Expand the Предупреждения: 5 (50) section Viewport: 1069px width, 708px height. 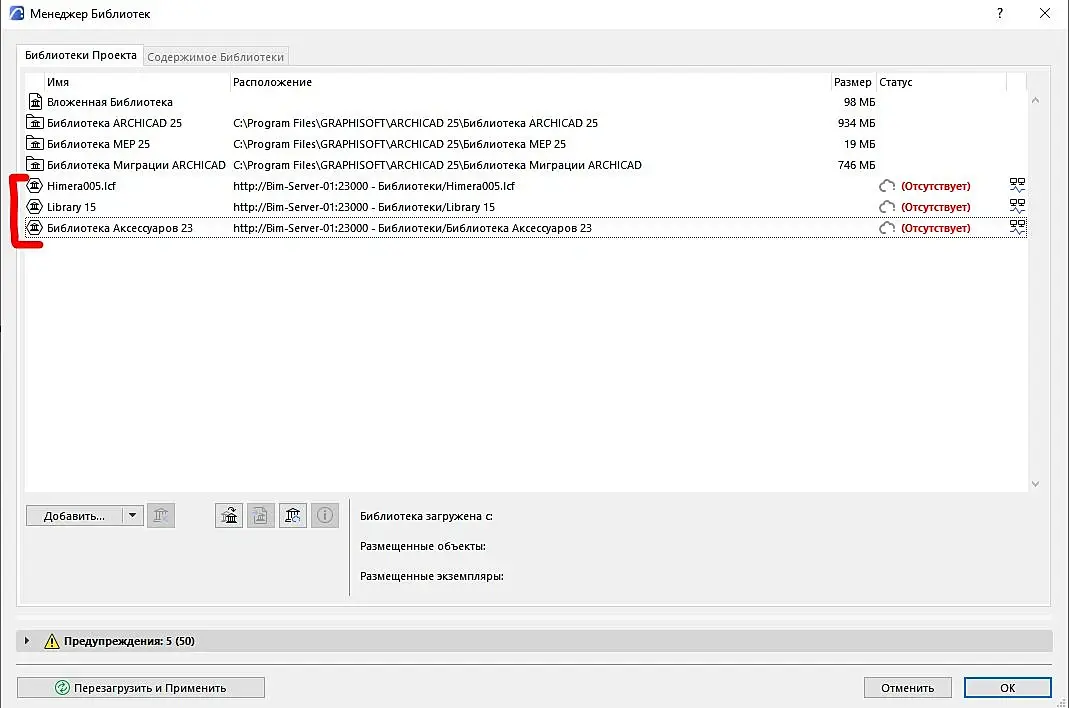[27, 640]
